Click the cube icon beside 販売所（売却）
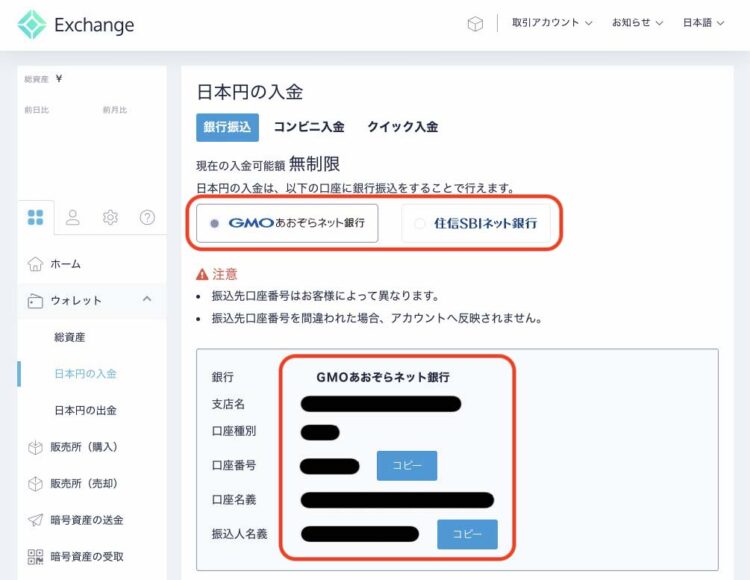 [x=35, y=483]
